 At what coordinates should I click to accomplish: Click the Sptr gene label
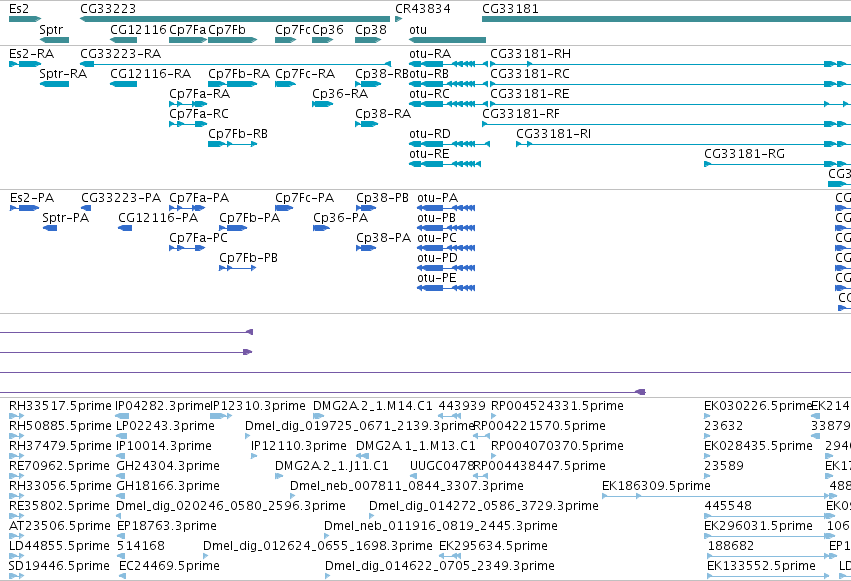click(51, 30)
